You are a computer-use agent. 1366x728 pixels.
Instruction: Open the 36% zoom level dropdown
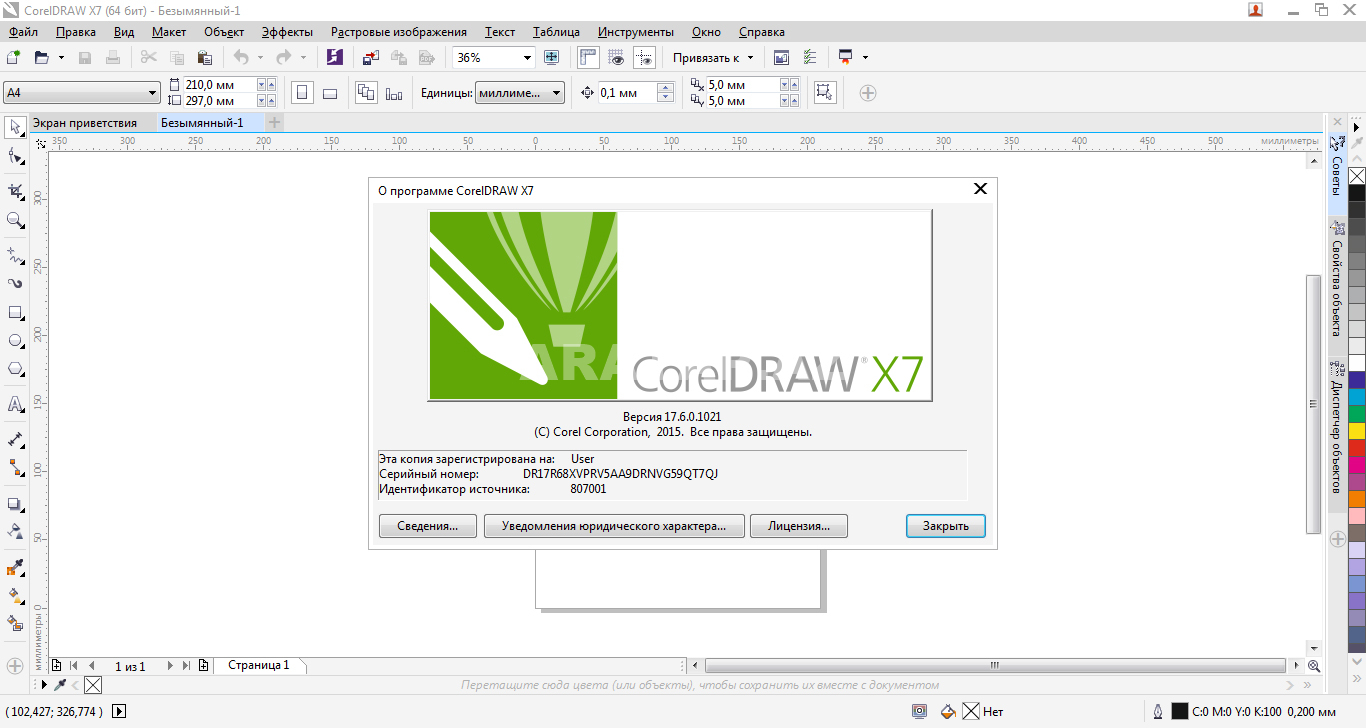point(528,57)
